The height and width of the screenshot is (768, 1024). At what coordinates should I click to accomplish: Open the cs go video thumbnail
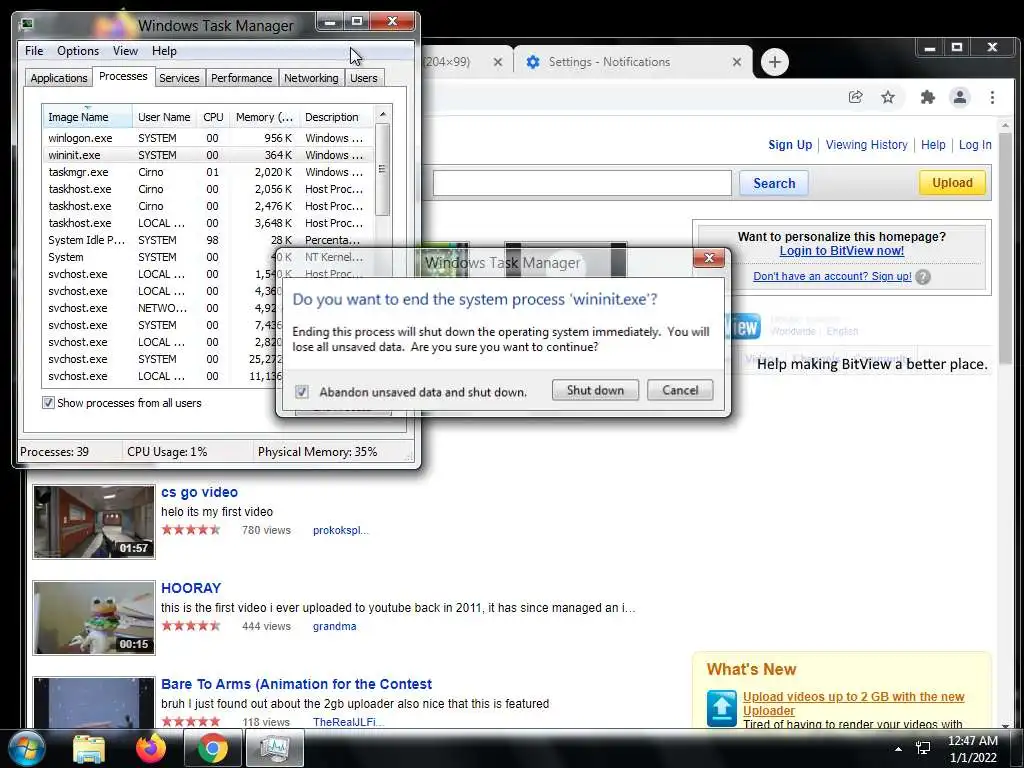94,522
